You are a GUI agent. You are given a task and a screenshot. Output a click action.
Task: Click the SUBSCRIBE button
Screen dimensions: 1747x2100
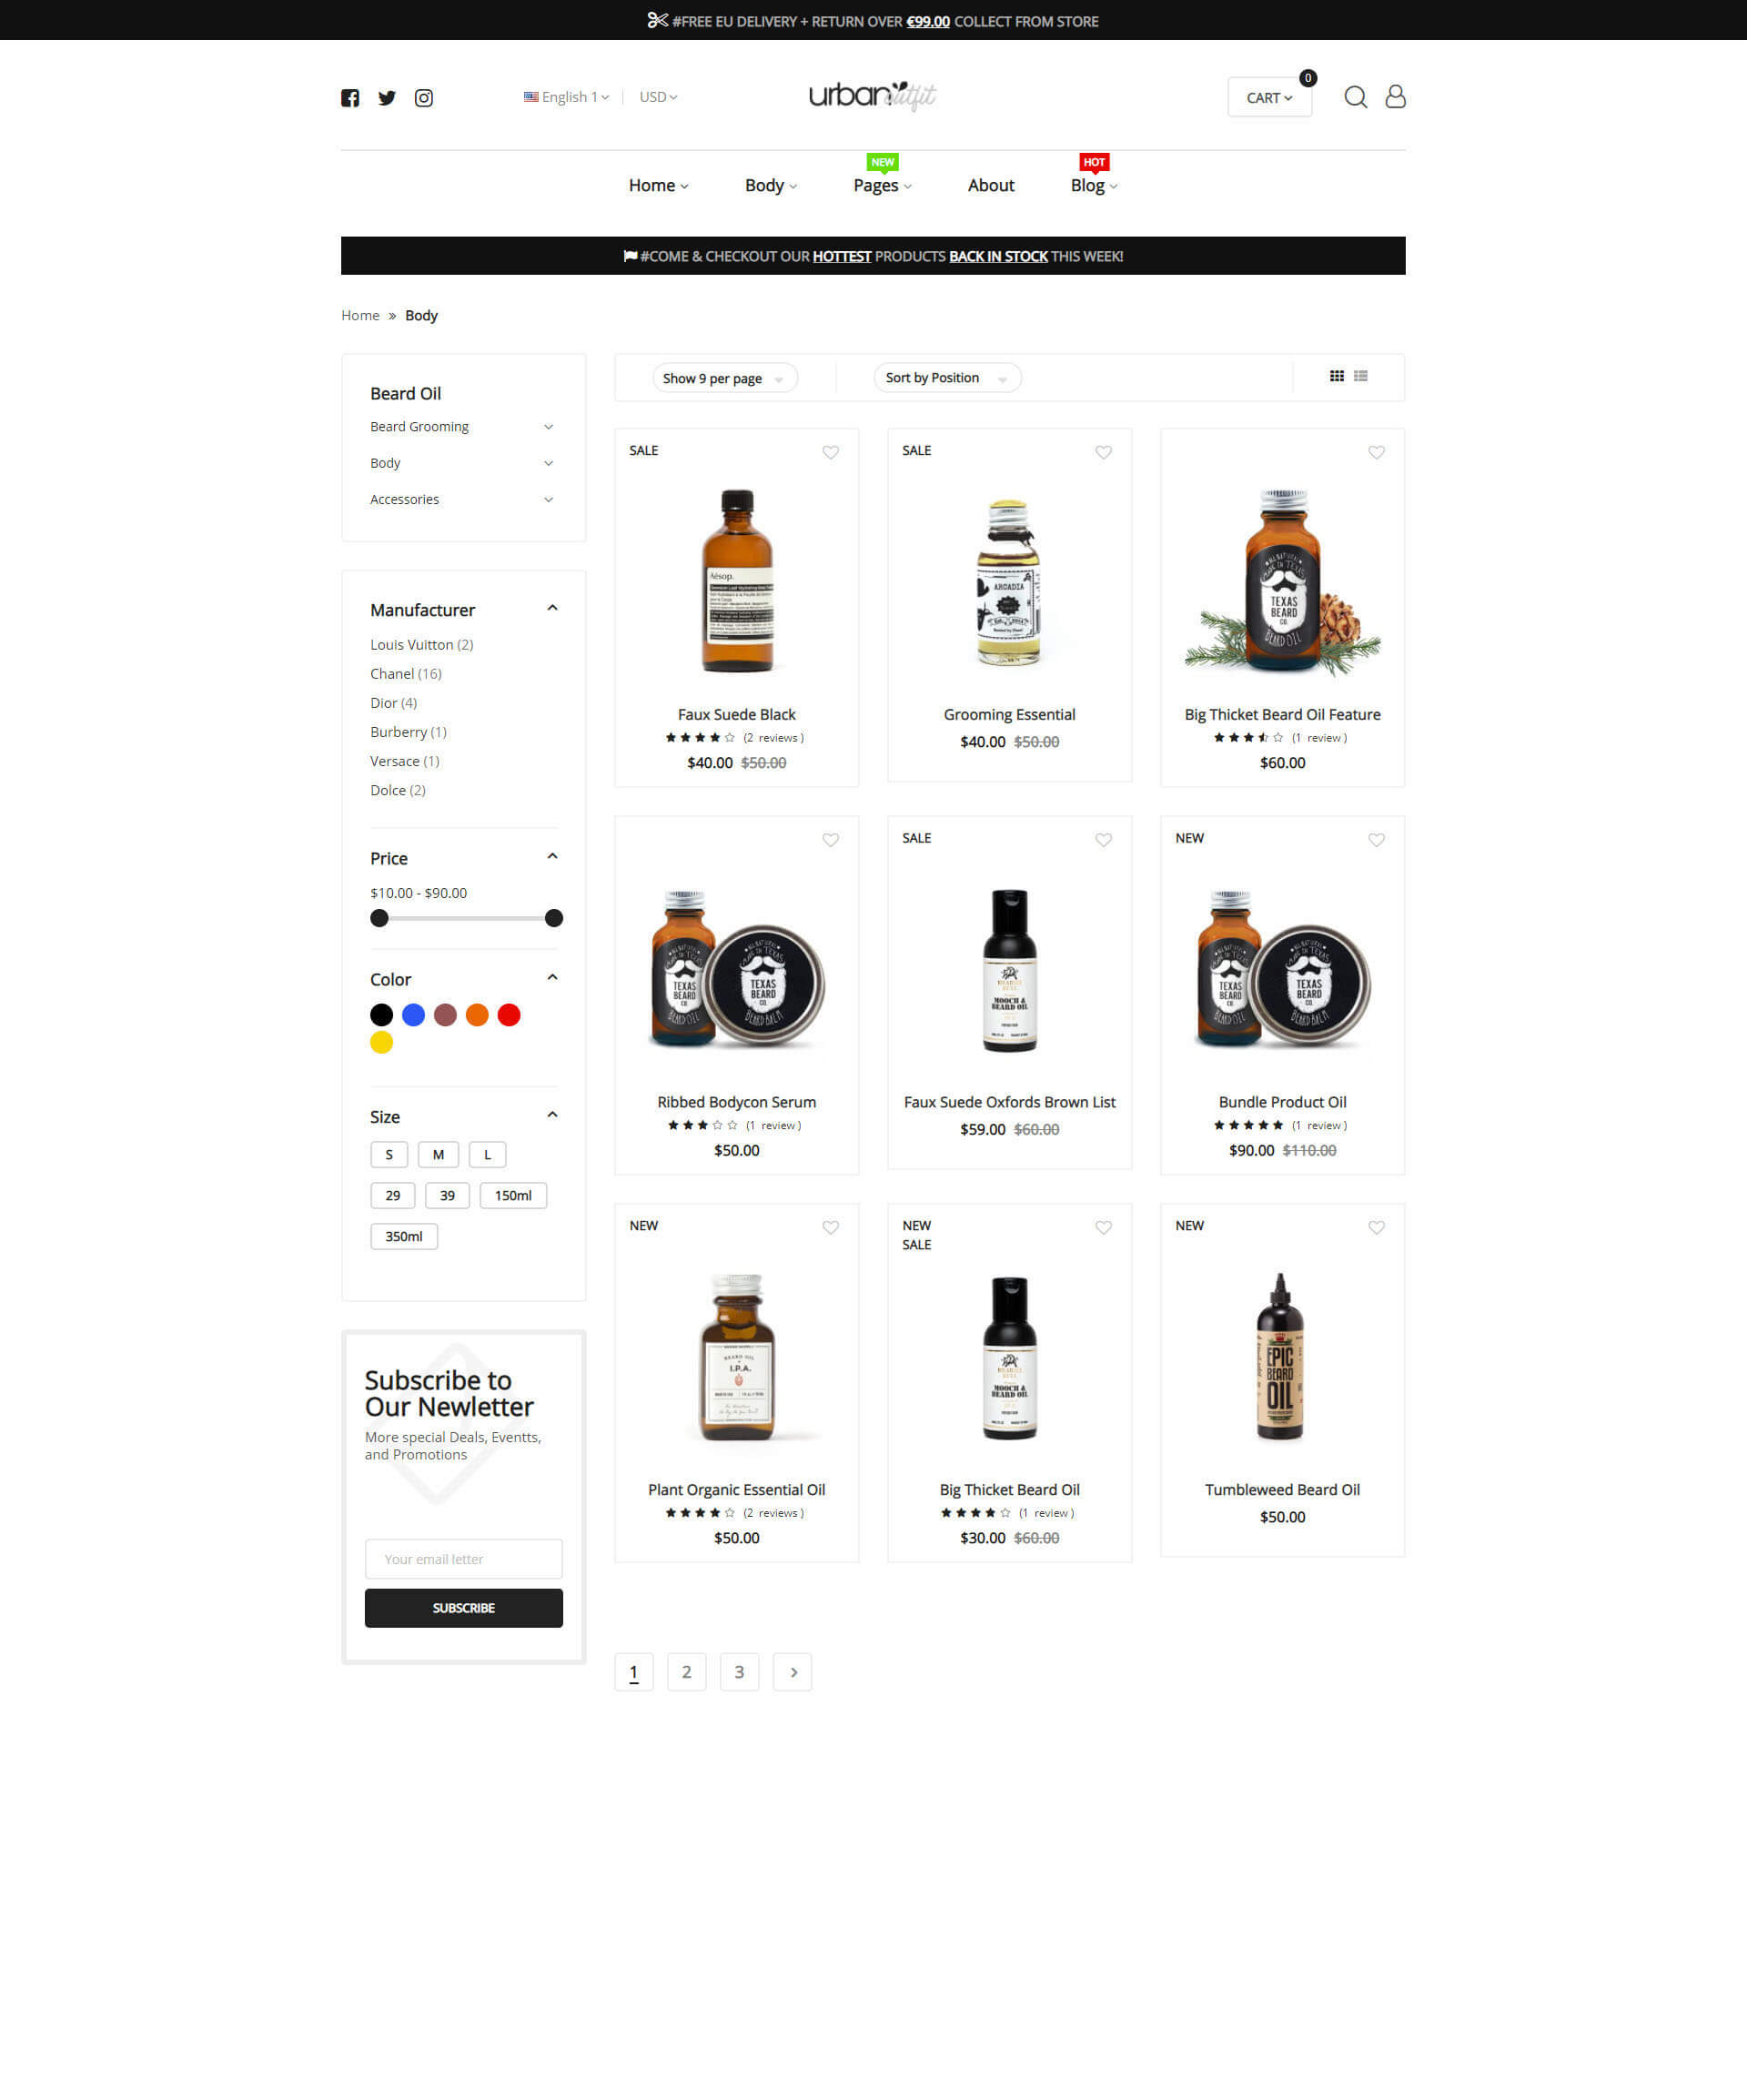(x=464, y=1608)
